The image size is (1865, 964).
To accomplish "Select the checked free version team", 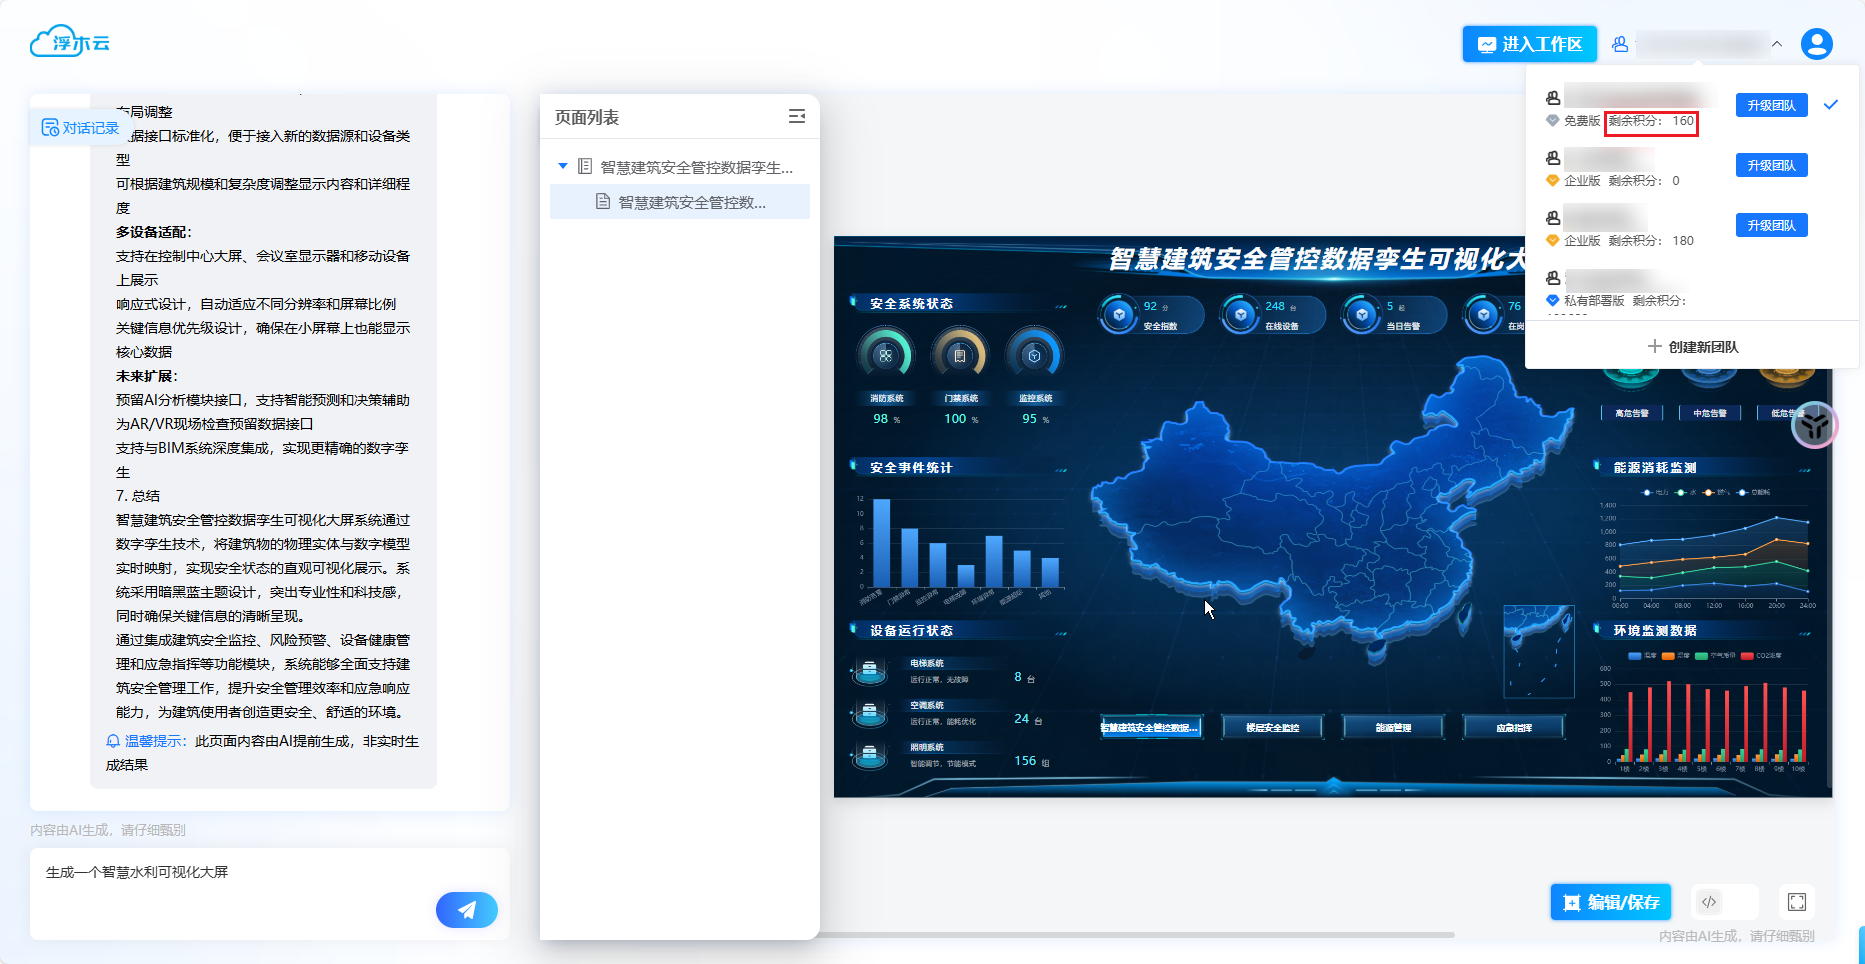I will [x=1640, y=106].
